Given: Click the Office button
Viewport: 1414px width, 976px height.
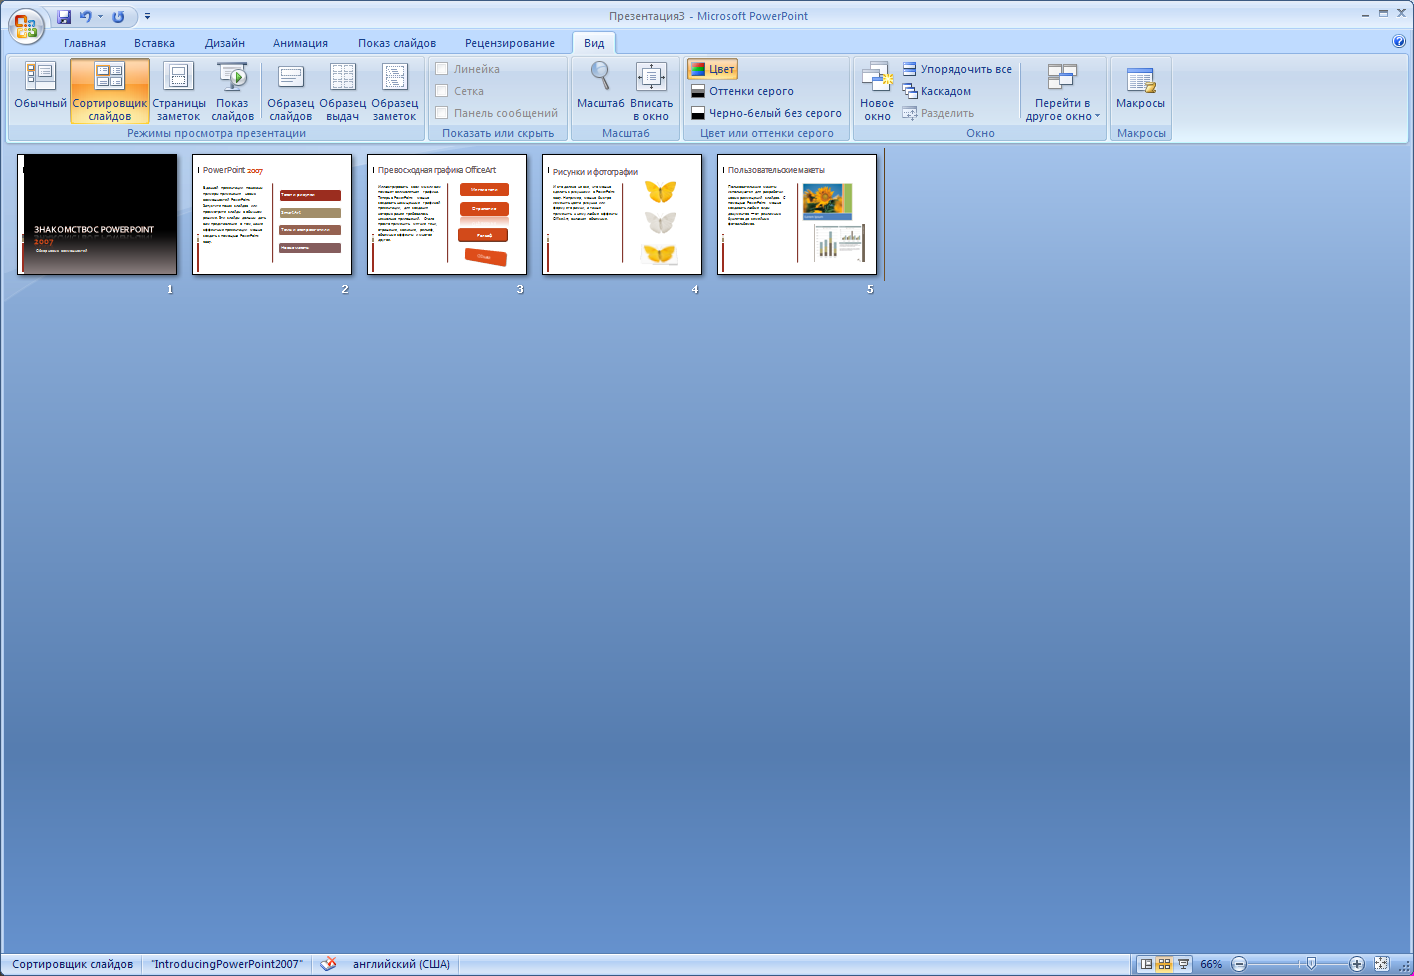Looking at the screenshot, I should pos(26,25).
